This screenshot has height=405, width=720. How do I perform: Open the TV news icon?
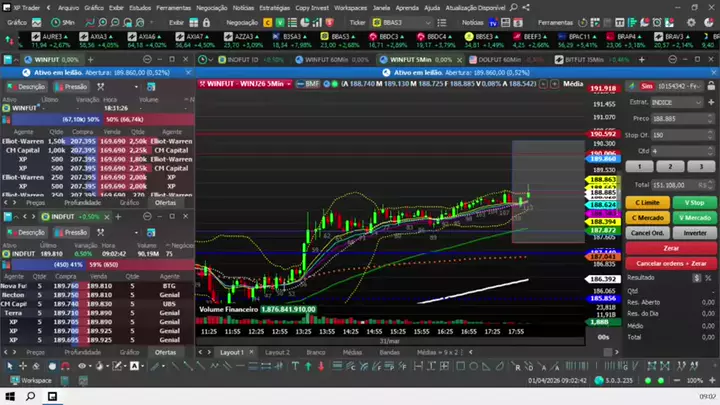pos(493,22)
